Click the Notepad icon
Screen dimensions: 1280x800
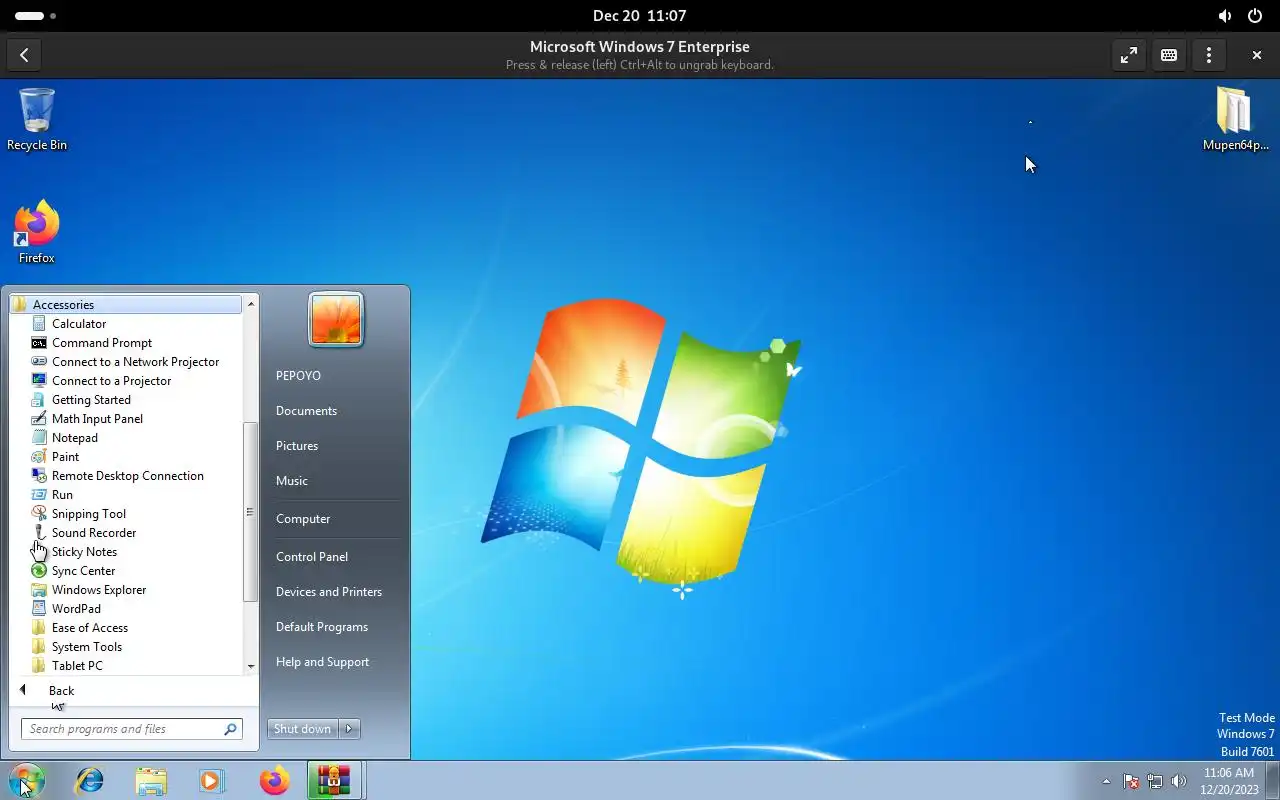[39, 438]
